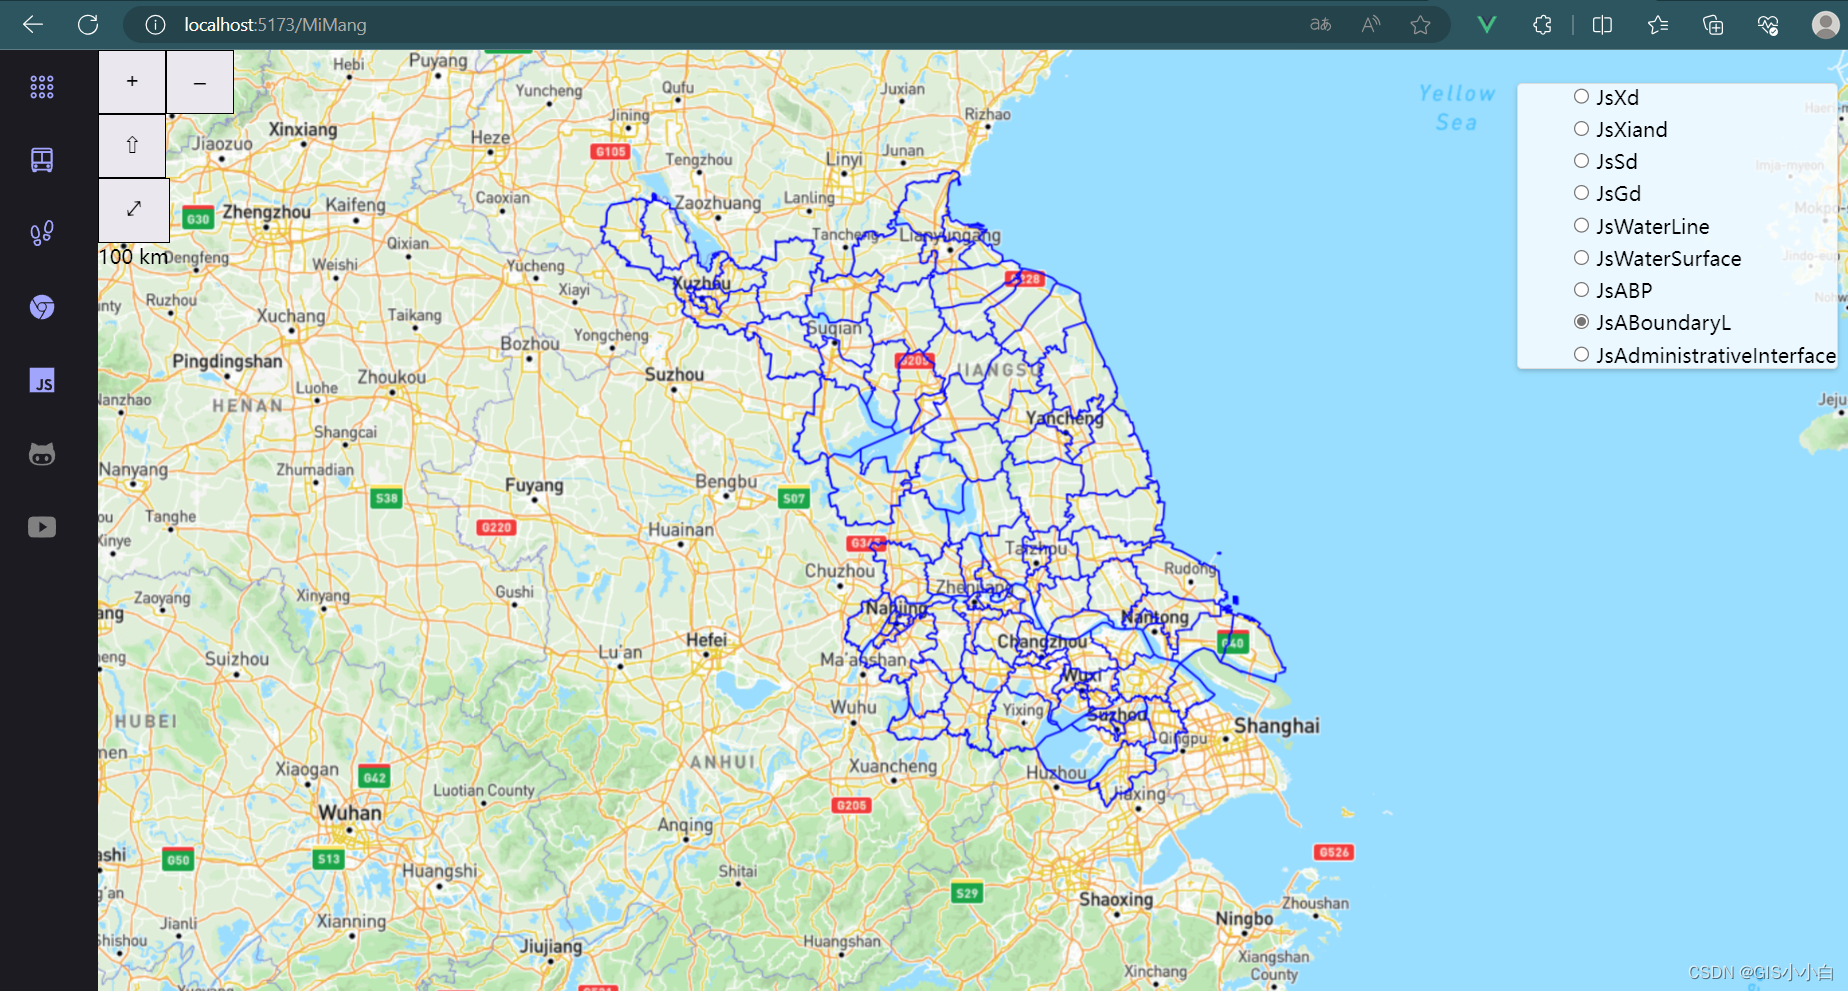The image size is (1848, 991).
Task: Click the Jiujiang label on the map
Action: pyautogui.click(x=550, y=946)
